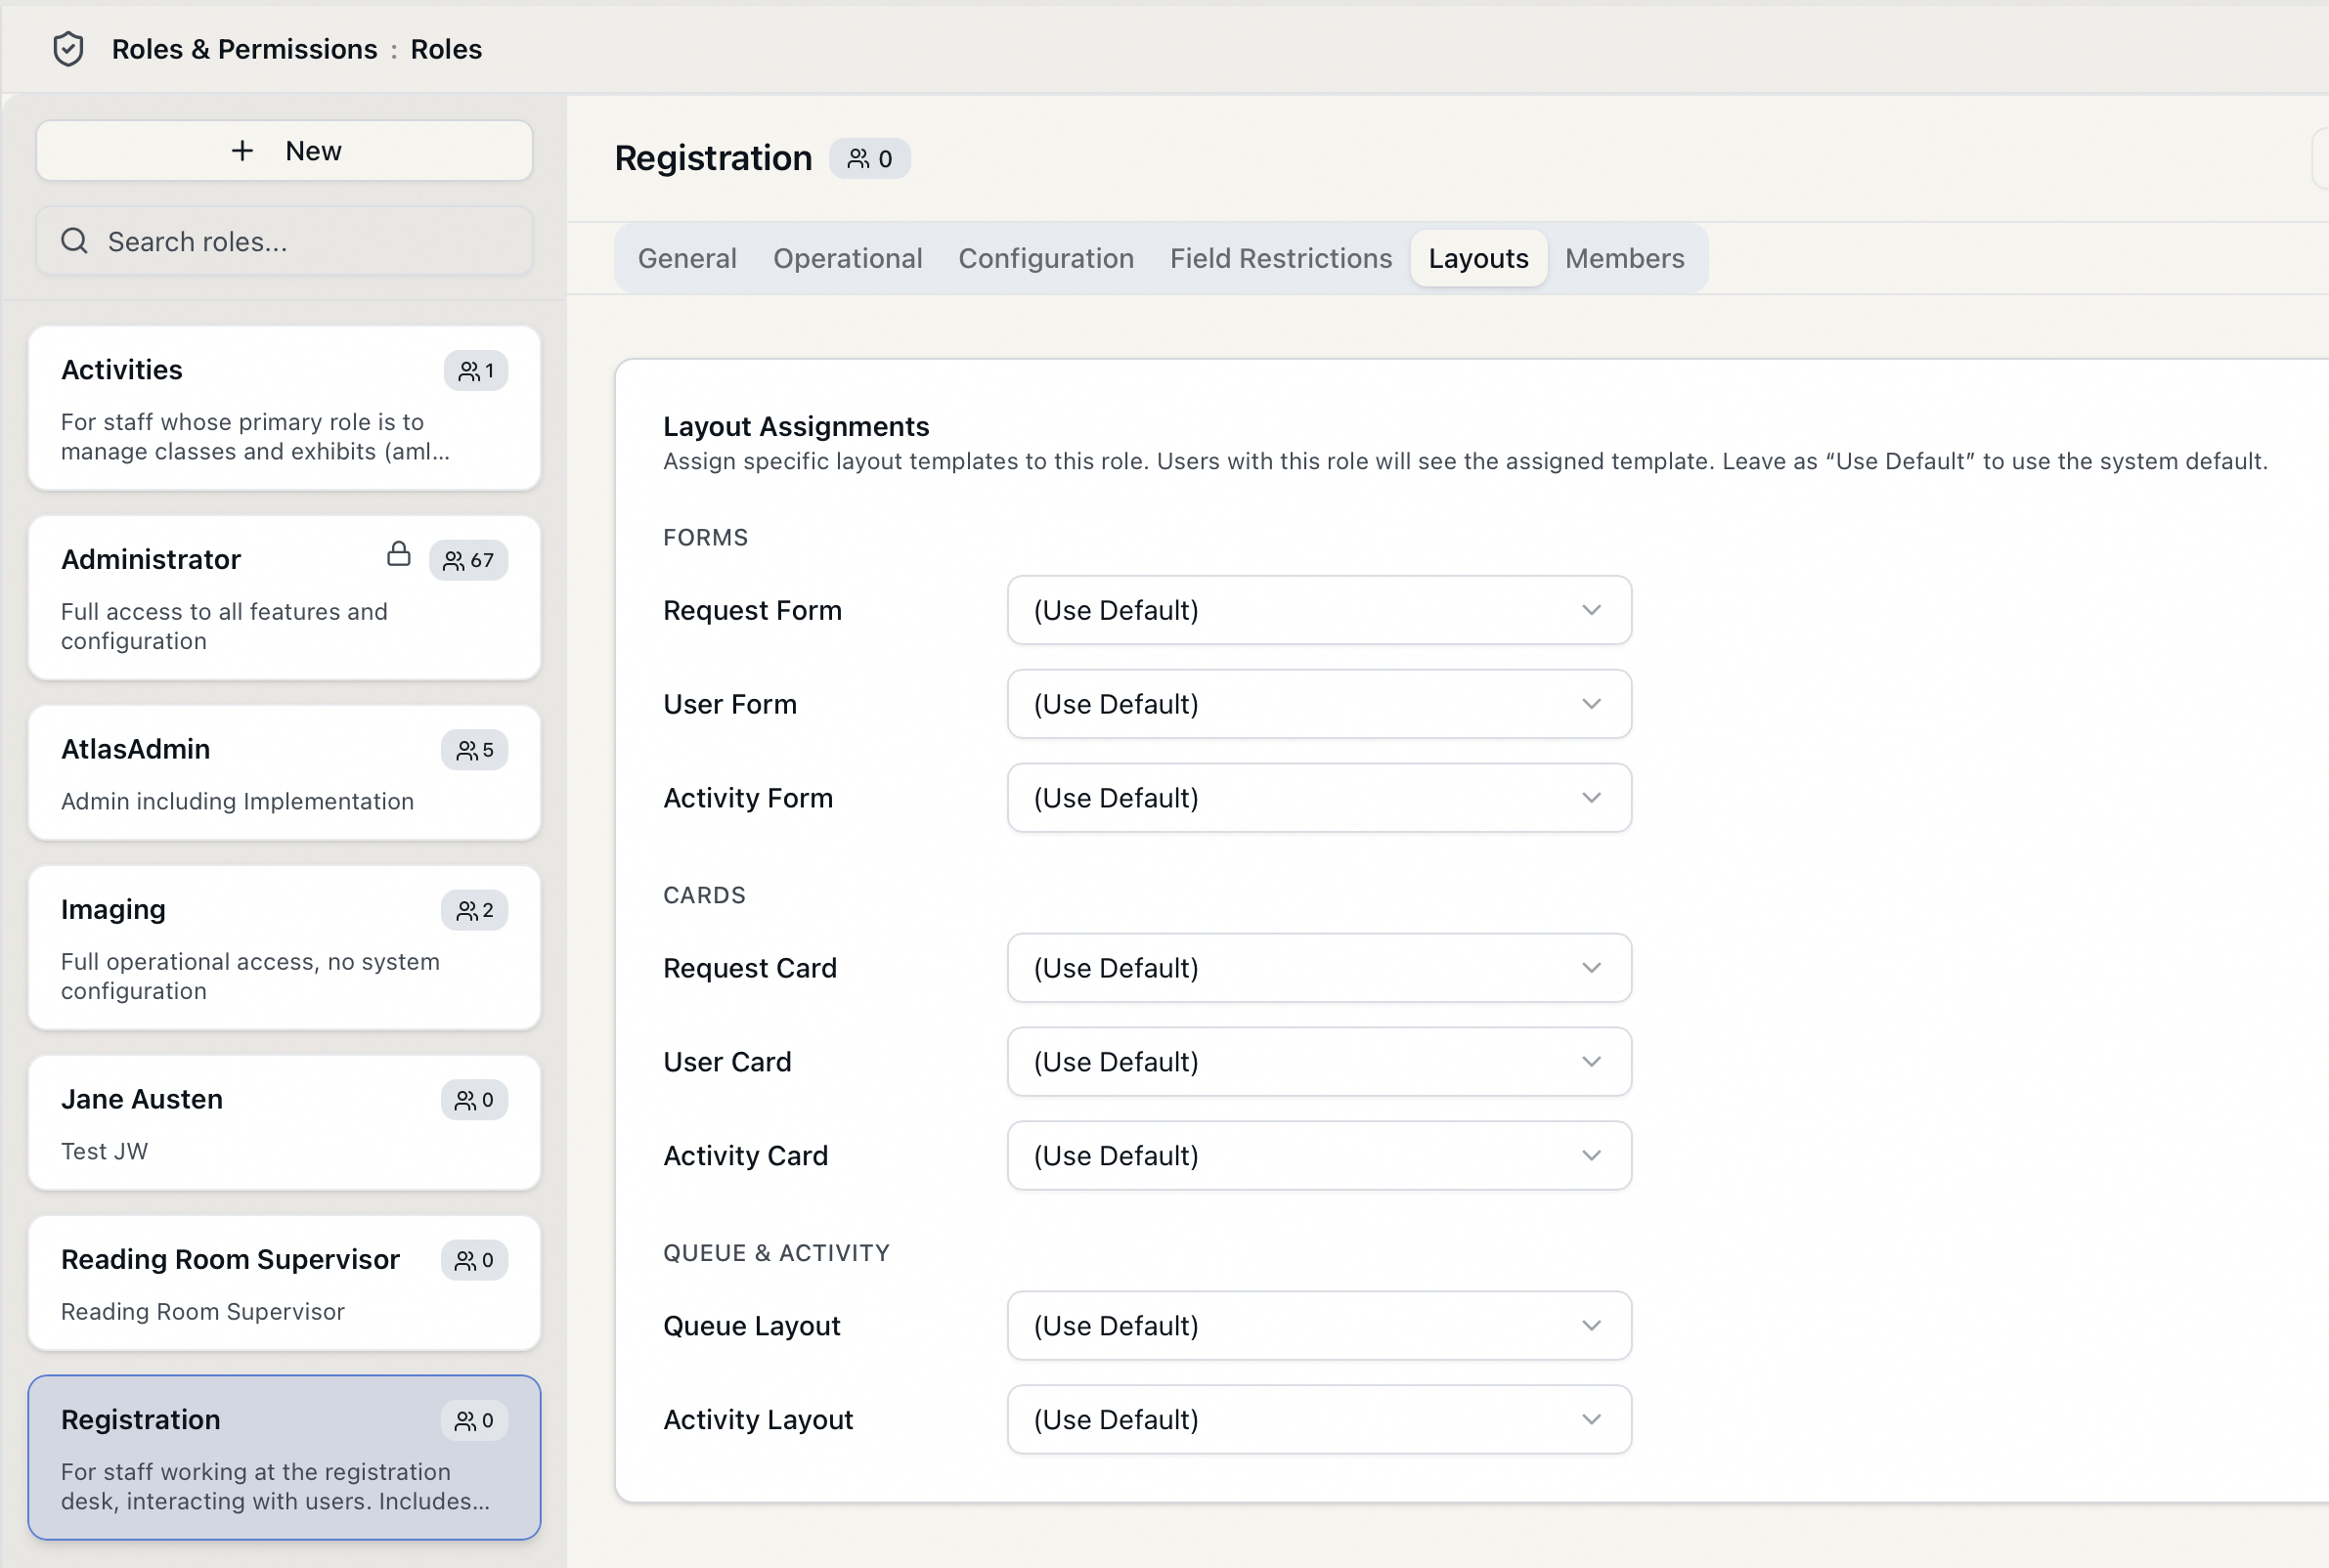Screen dimensions: 2329x1568
Task: Click the 'Test JW' description text
Action: point(104,1152)
